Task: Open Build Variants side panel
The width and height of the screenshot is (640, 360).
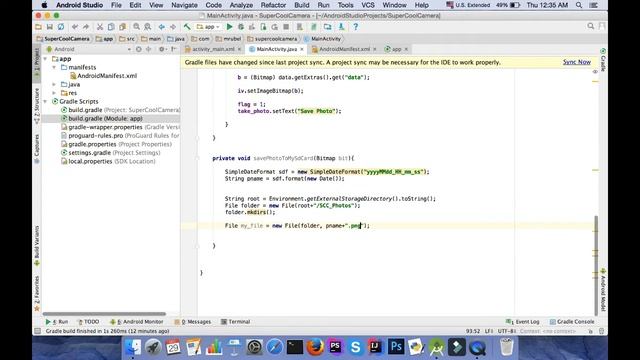Action: pos(37,246)
